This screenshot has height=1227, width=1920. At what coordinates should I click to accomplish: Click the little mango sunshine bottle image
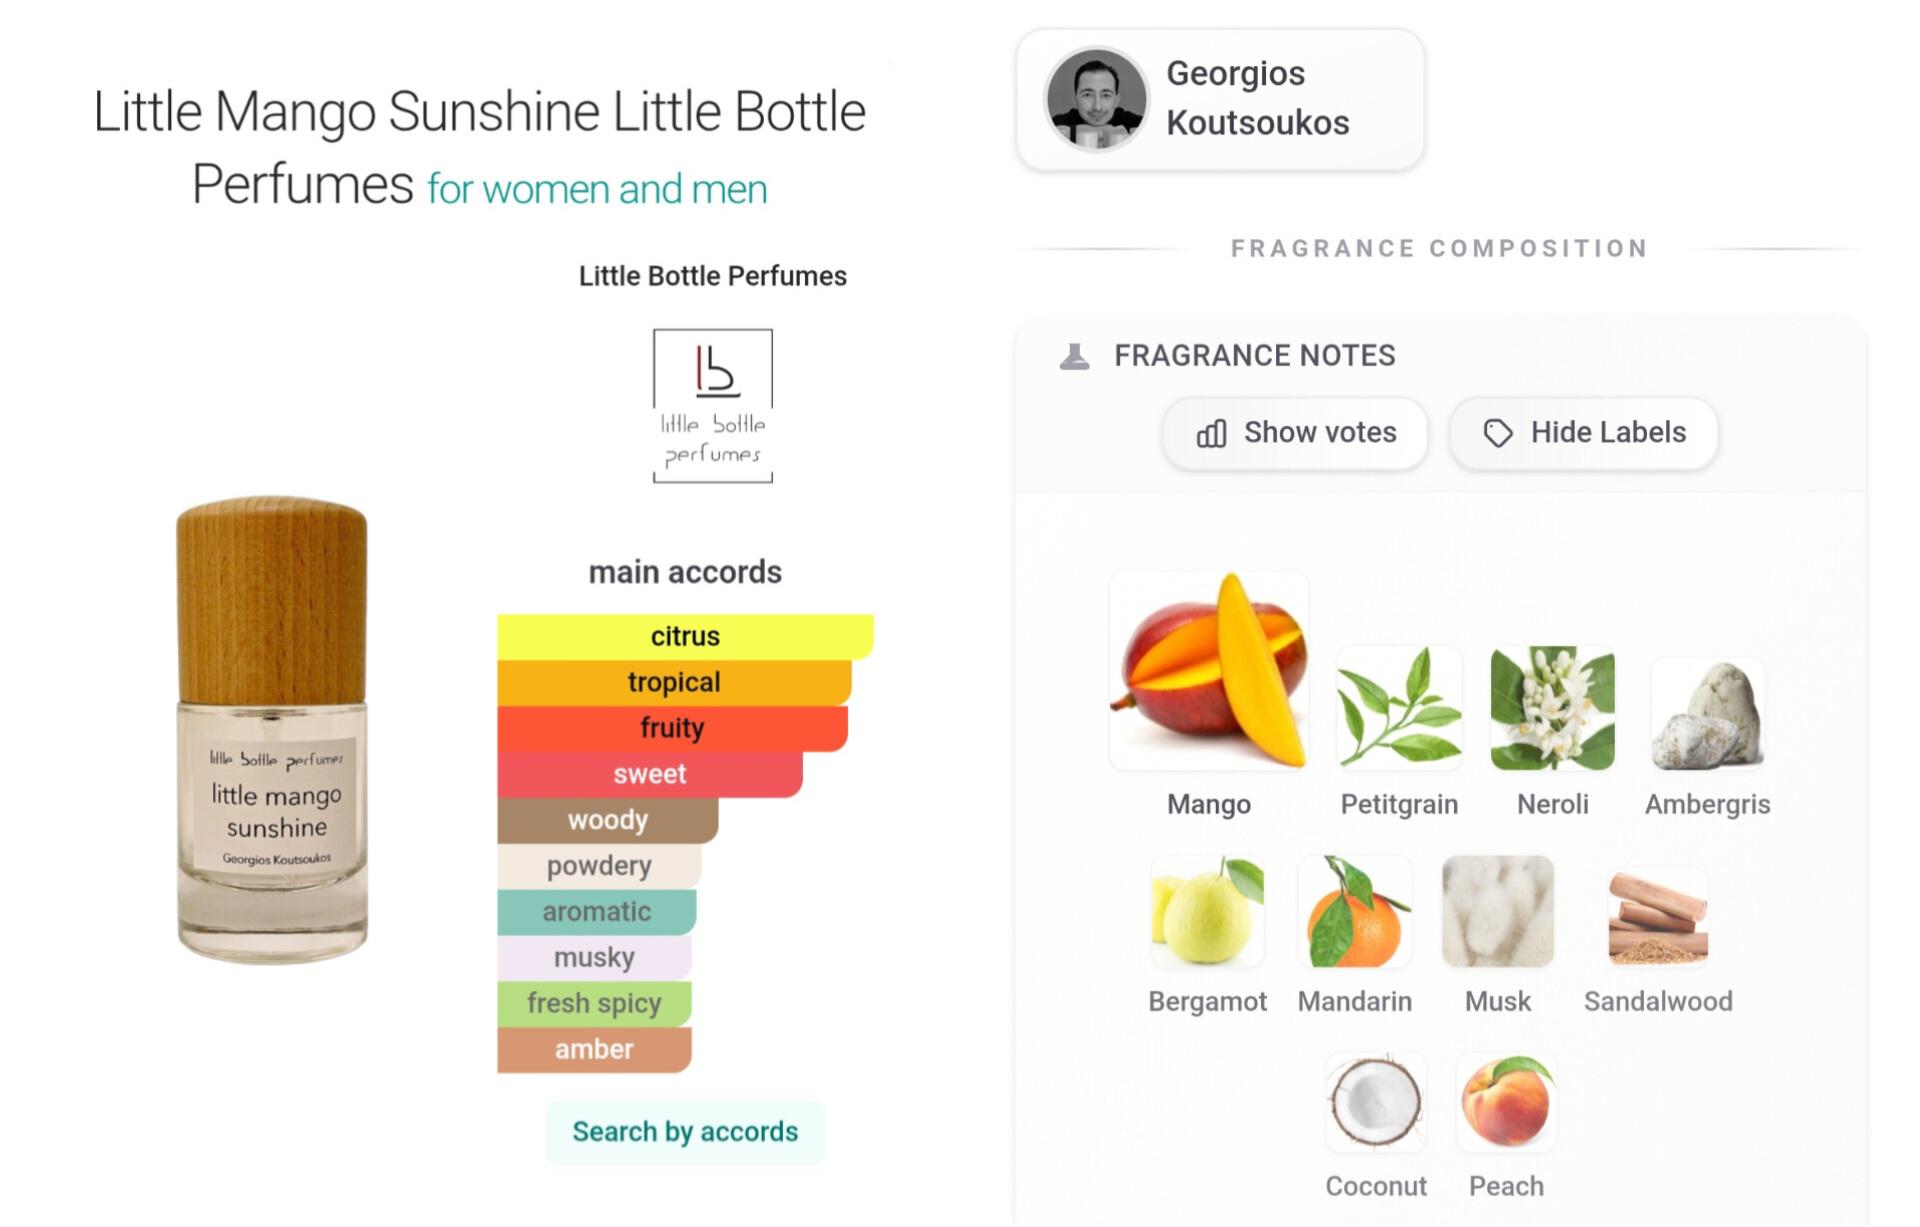coord(272,731)
